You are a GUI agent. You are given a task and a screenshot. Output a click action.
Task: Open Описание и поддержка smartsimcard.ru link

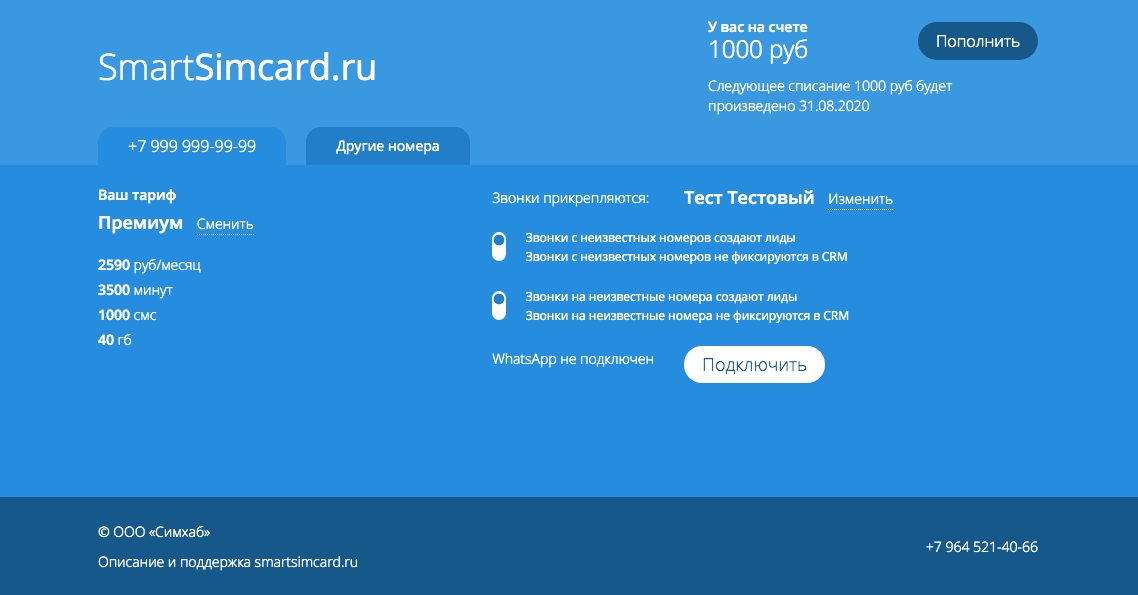coord(228,562)
